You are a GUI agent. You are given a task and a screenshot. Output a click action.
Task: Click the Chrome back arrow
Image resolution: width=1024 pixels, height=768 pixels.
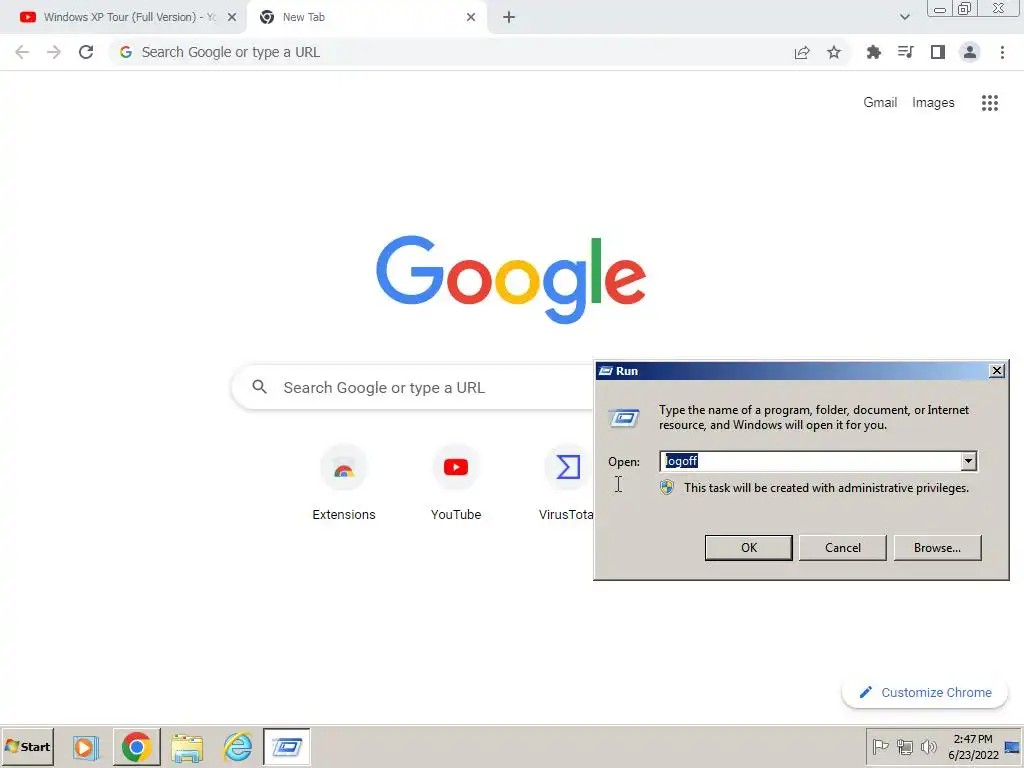pyautogui.click(x=22, y=52)
